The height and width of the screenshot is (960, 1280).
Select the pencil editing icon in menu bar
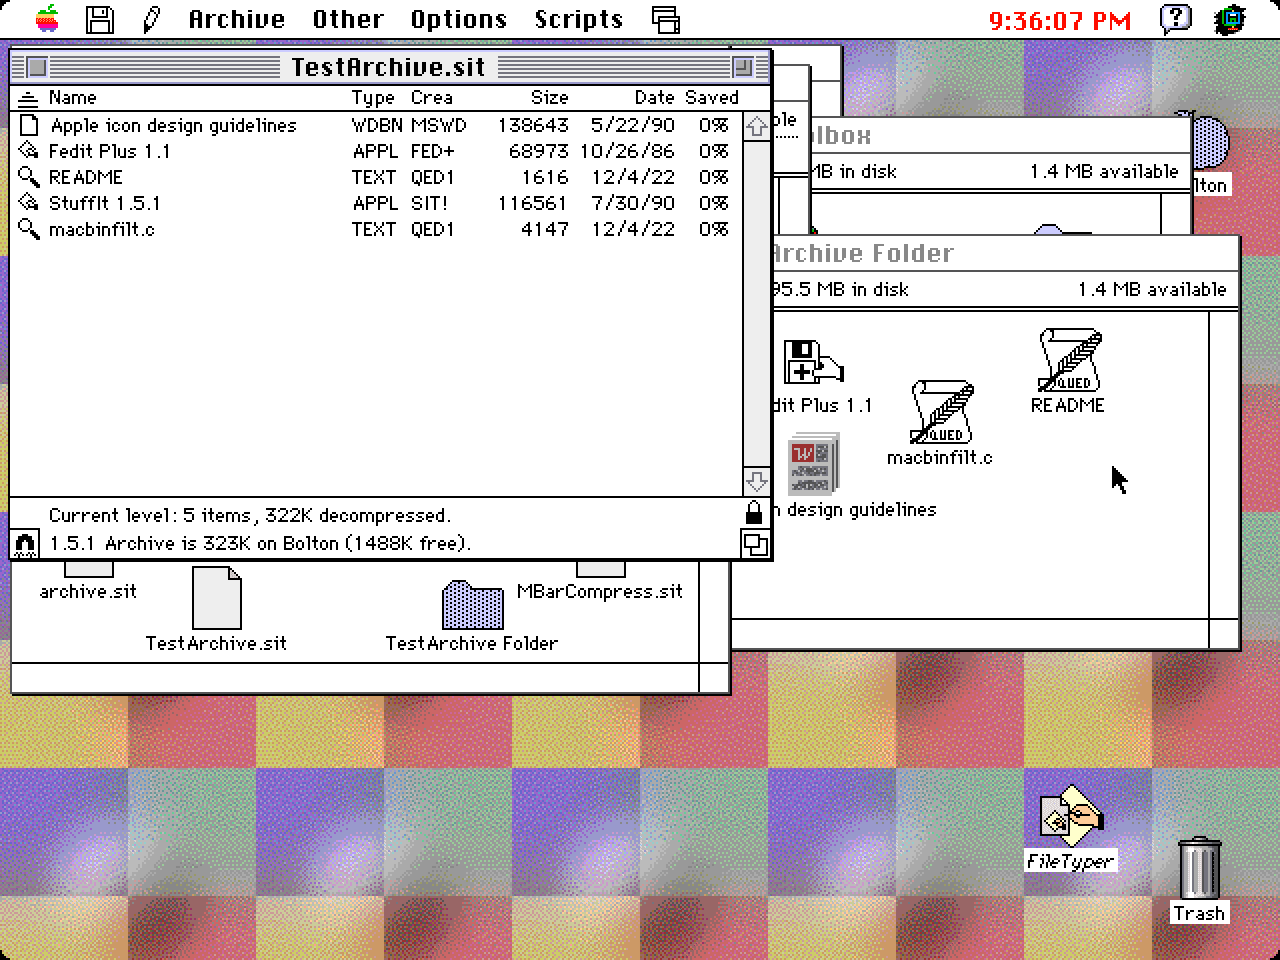(152, 19)
